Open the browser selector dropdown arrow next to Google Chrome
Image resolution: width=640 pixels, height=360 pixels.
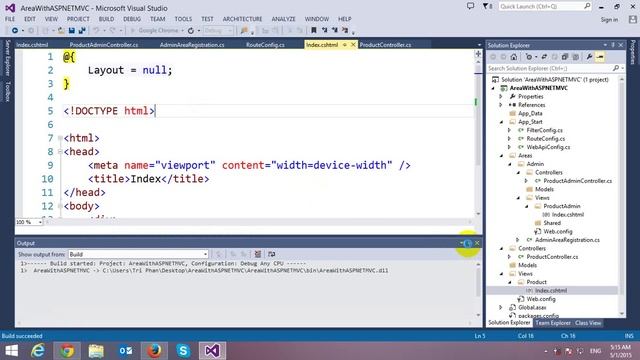182,31
